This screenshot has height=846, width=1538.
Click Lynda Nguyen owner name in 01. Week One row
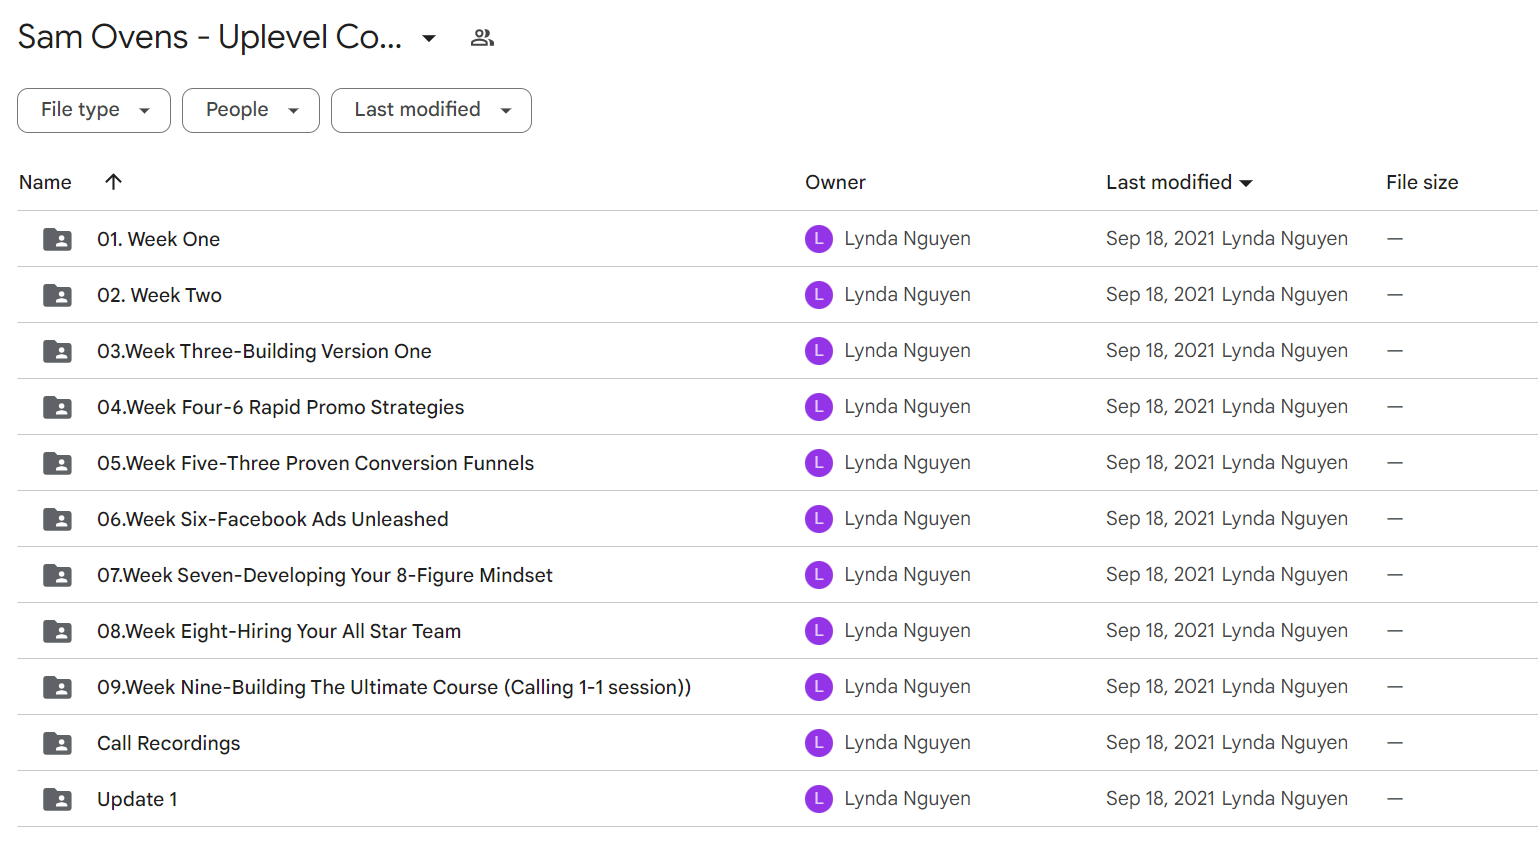click(907, 239)
